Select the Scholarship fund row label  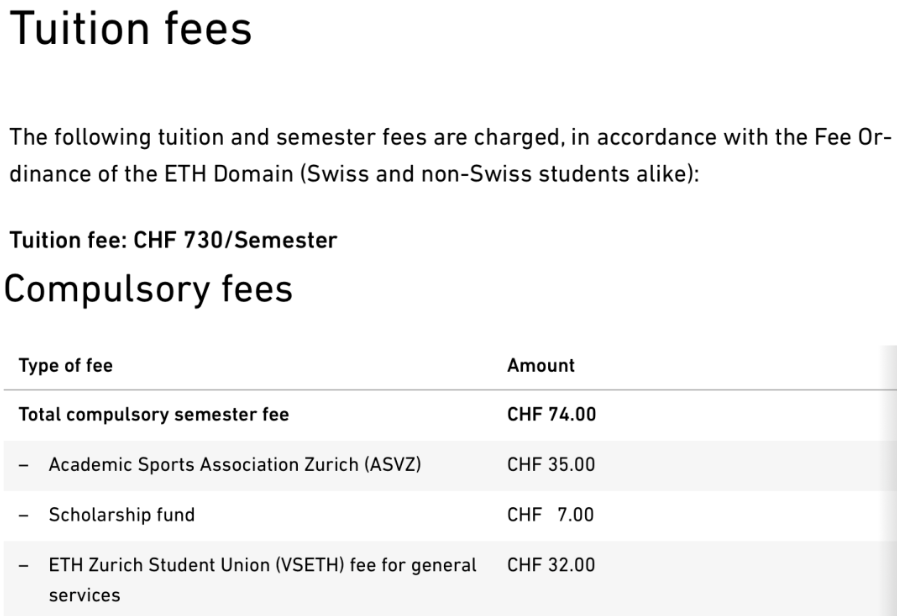pos(121,515)
